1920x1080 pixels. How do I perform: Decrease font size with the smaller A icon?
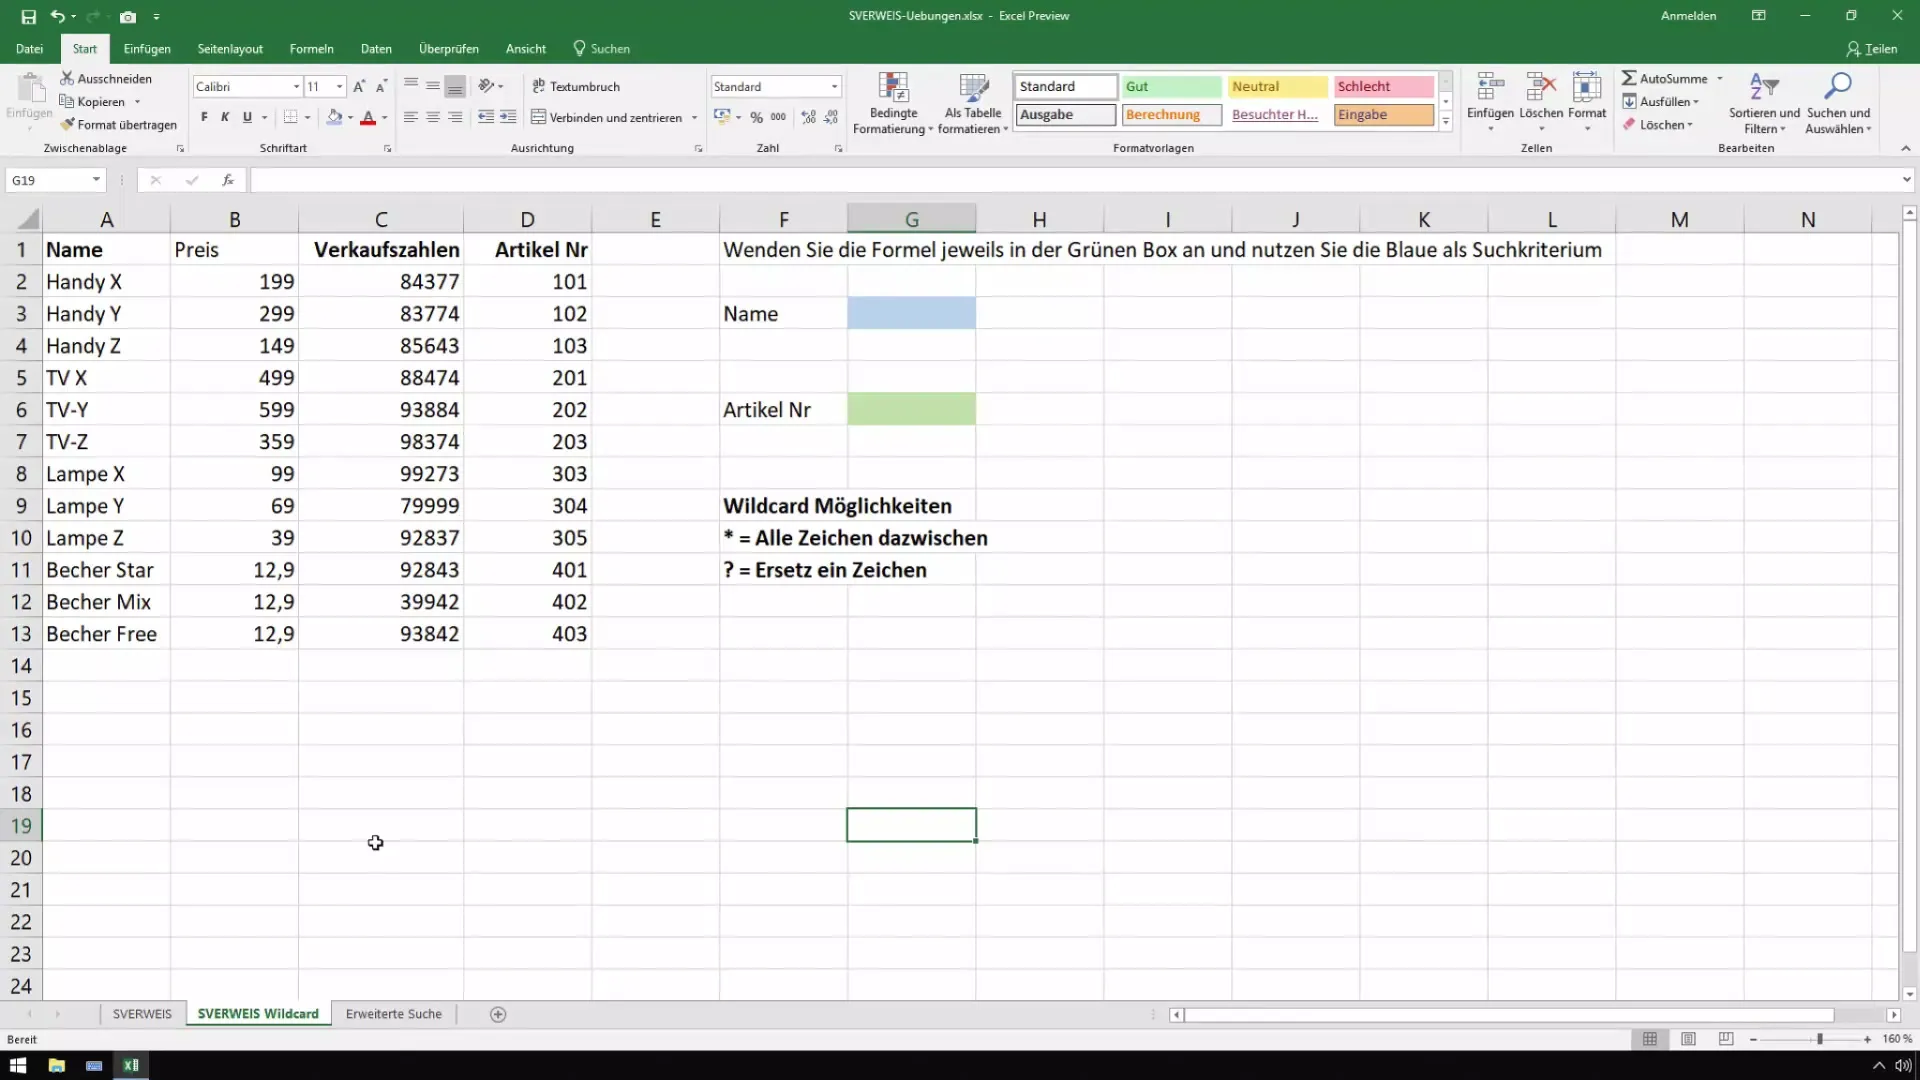point(381,87)
